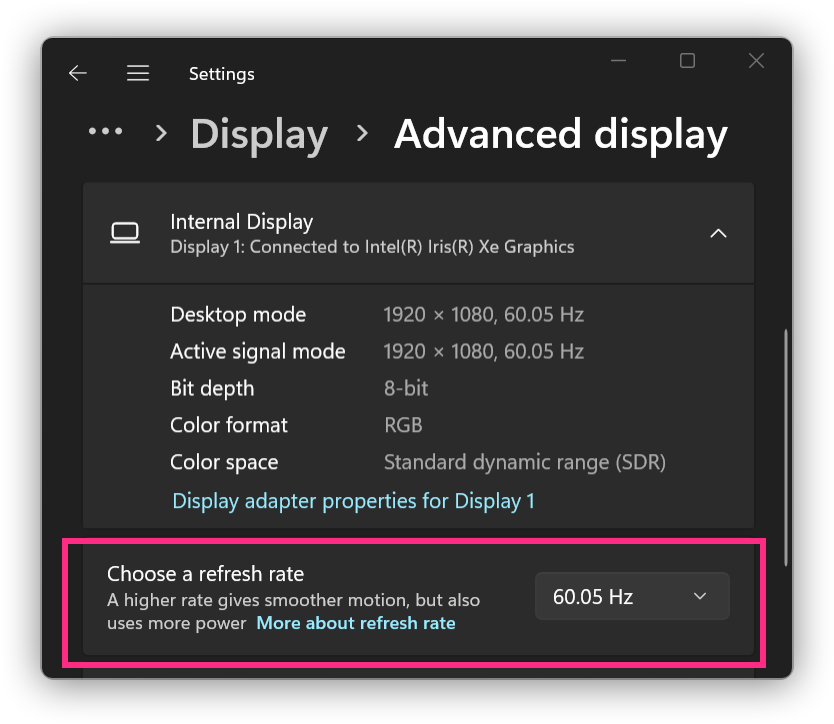Image resolution: width=834 pixels, height=724 pixels.
Task: Collapse the Internal Display section
Action: [x=718, y=233]
